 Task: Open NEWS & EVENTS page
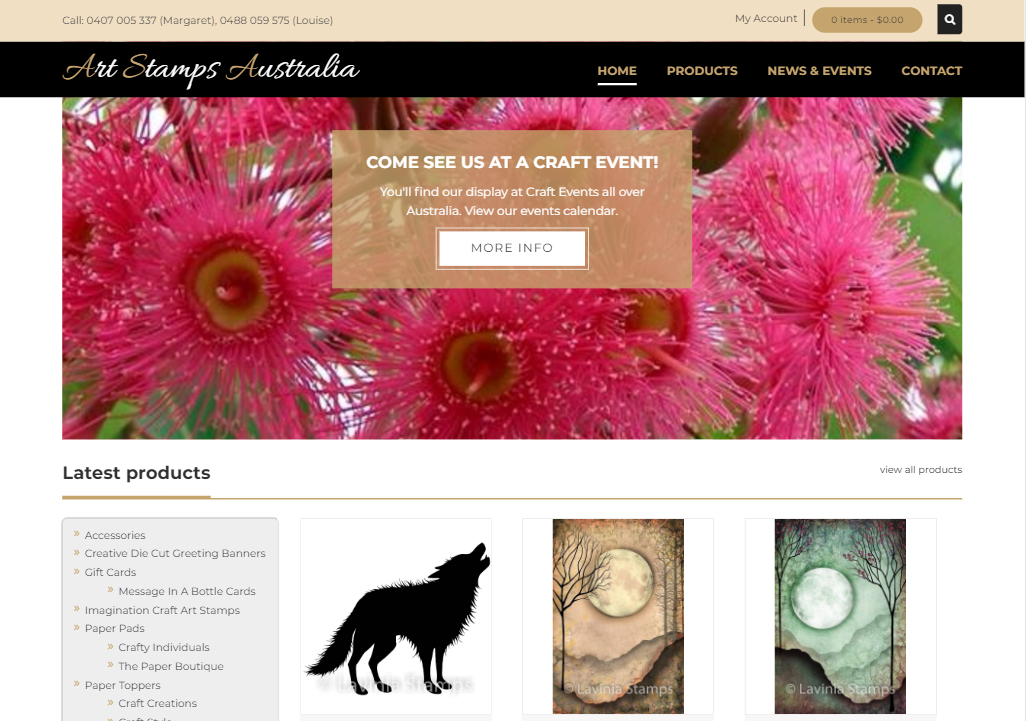tap(819, 71)
